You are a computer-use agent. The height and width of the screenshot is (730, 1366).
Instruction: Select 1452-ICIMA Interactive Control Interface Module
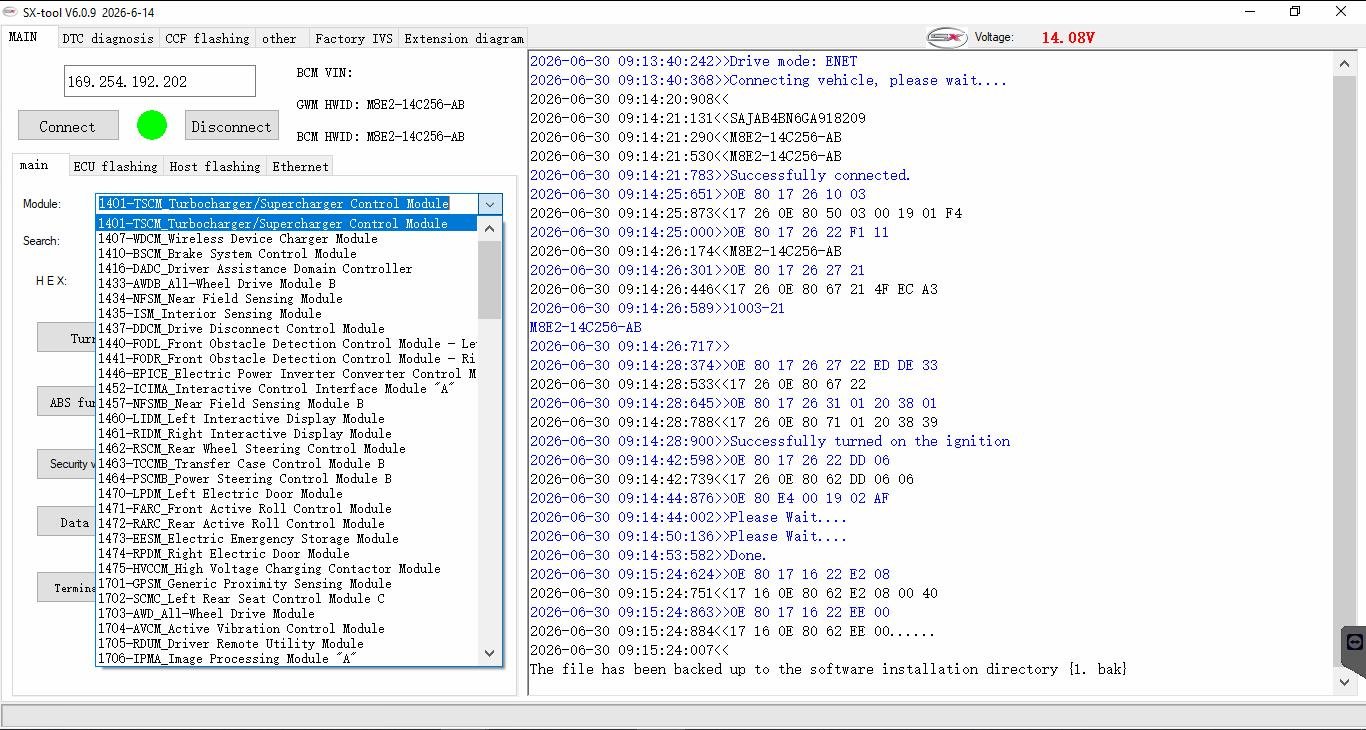(x=287, y=389)
